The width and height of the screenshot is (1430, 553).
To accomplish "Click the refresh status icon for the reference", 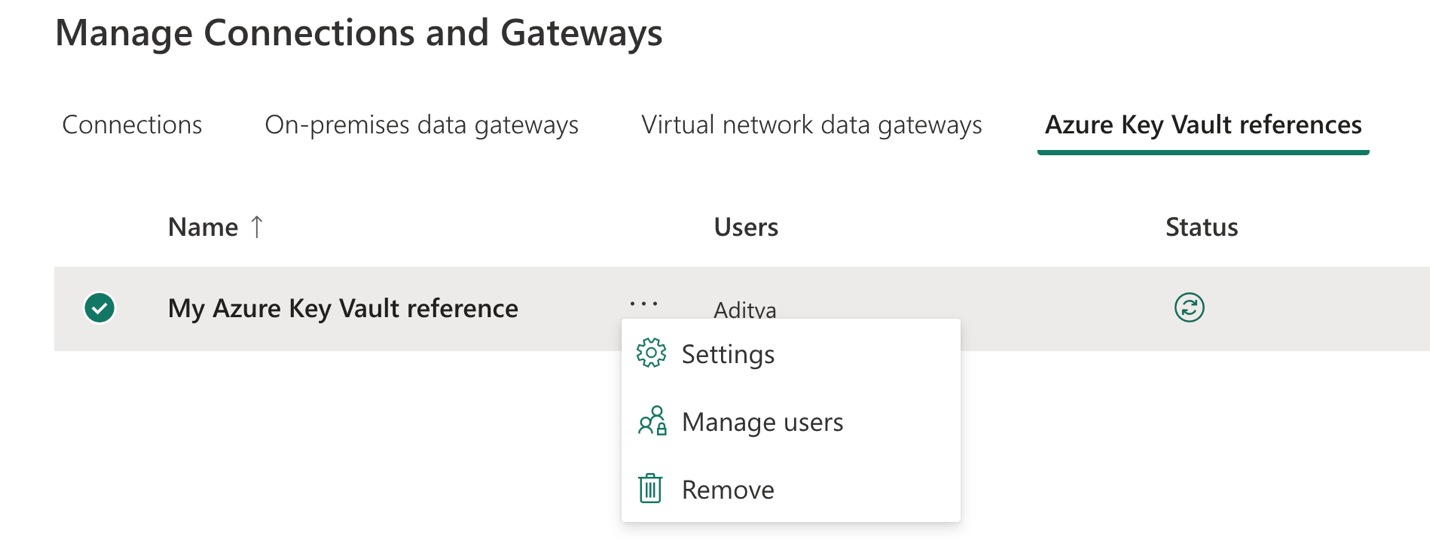I will (1189, 307).
